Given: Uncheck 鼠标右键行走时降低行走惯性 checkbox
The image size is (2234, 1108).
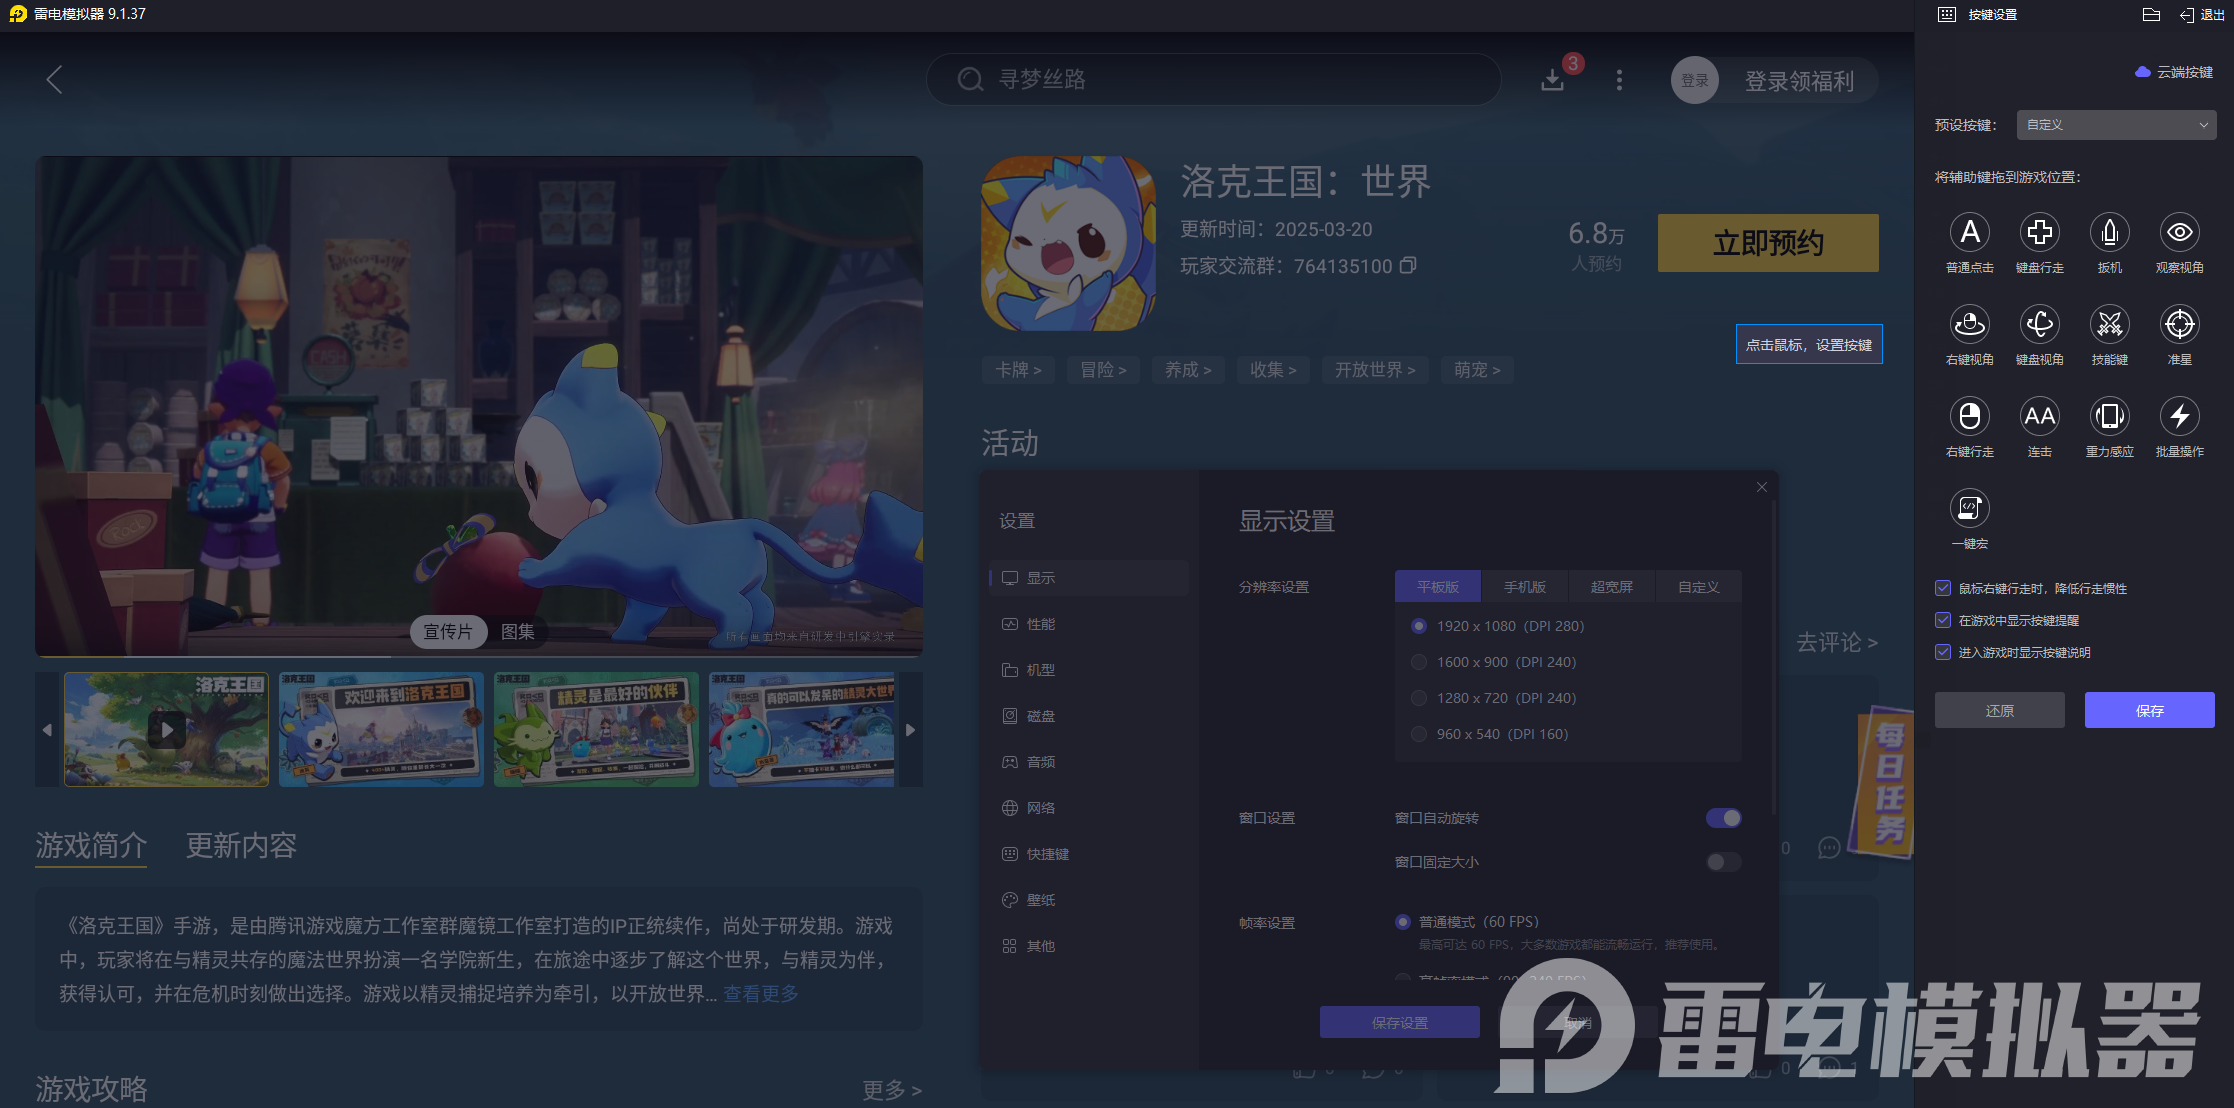Looking at the screenshot, I should click(x=1943, y=588).
